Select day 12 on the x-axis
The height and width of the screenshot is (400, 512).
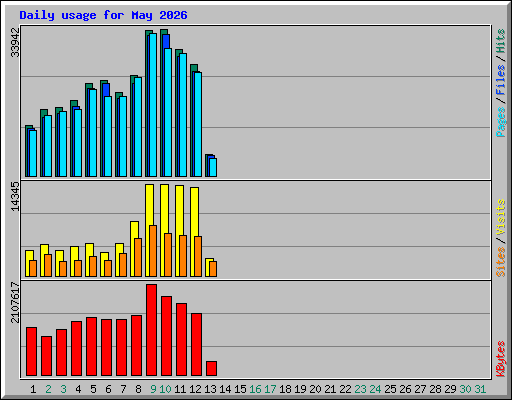pos(195,389)
